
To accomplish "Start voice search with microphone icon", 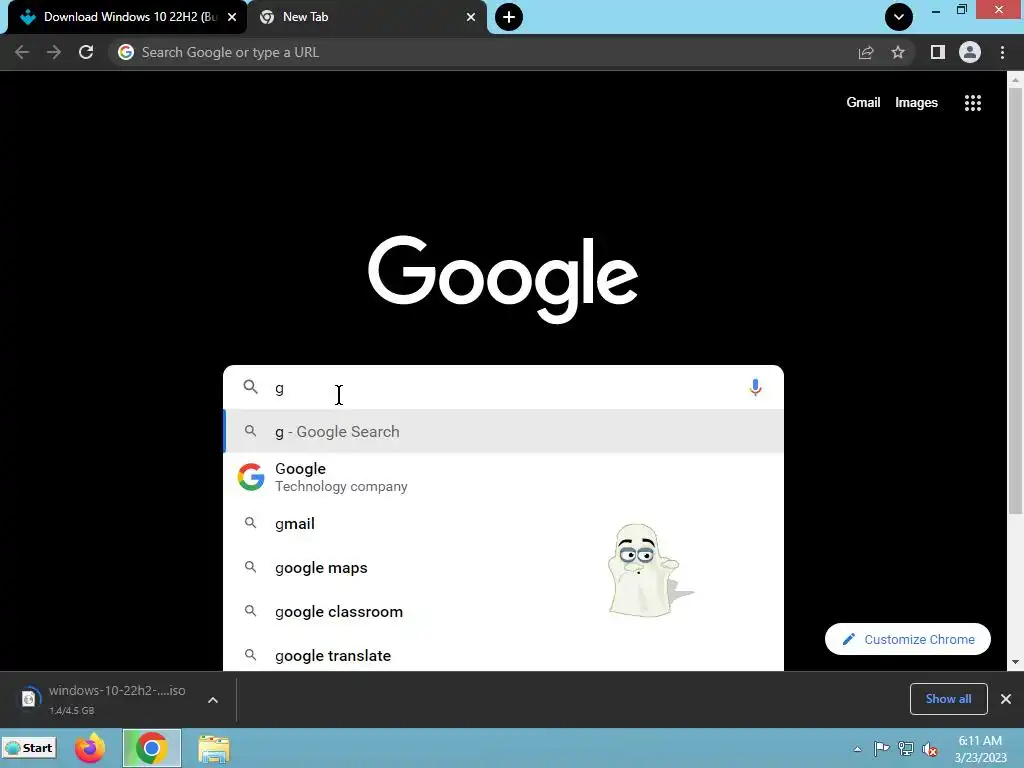I will click(x=755, y=387).
